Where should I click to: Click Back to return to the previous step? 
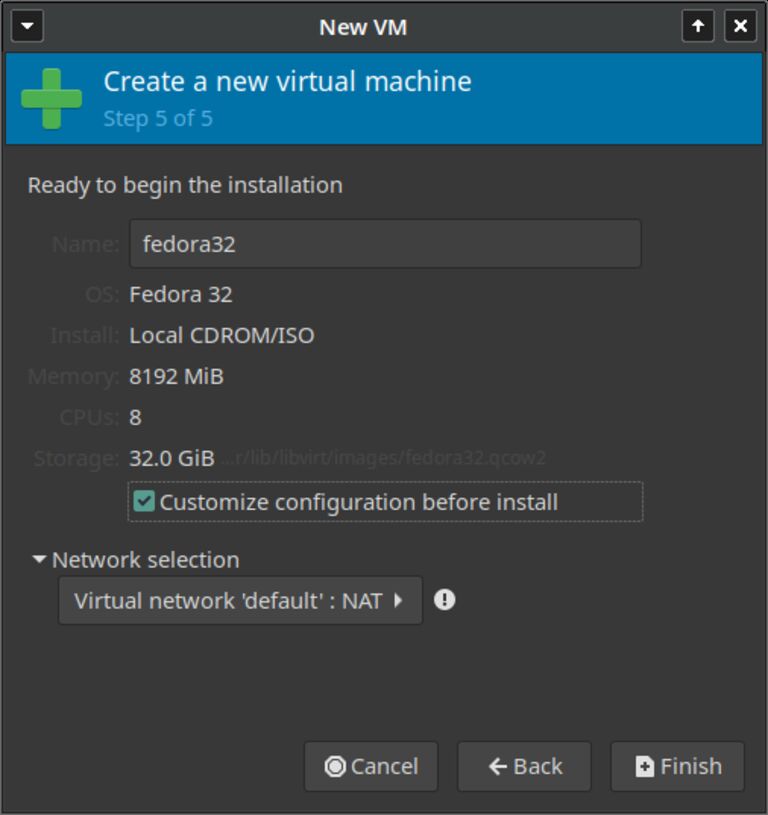524,767
